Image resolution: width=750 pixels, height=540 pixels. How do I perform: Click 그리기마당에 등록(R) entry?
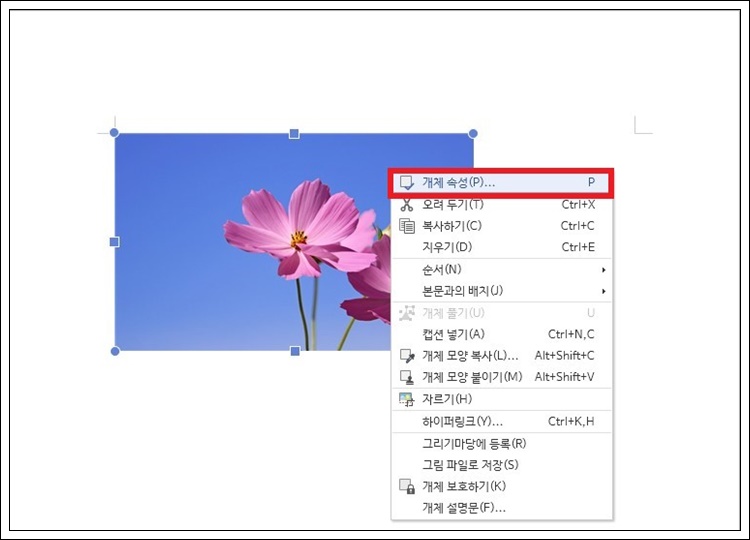(501, 444)
